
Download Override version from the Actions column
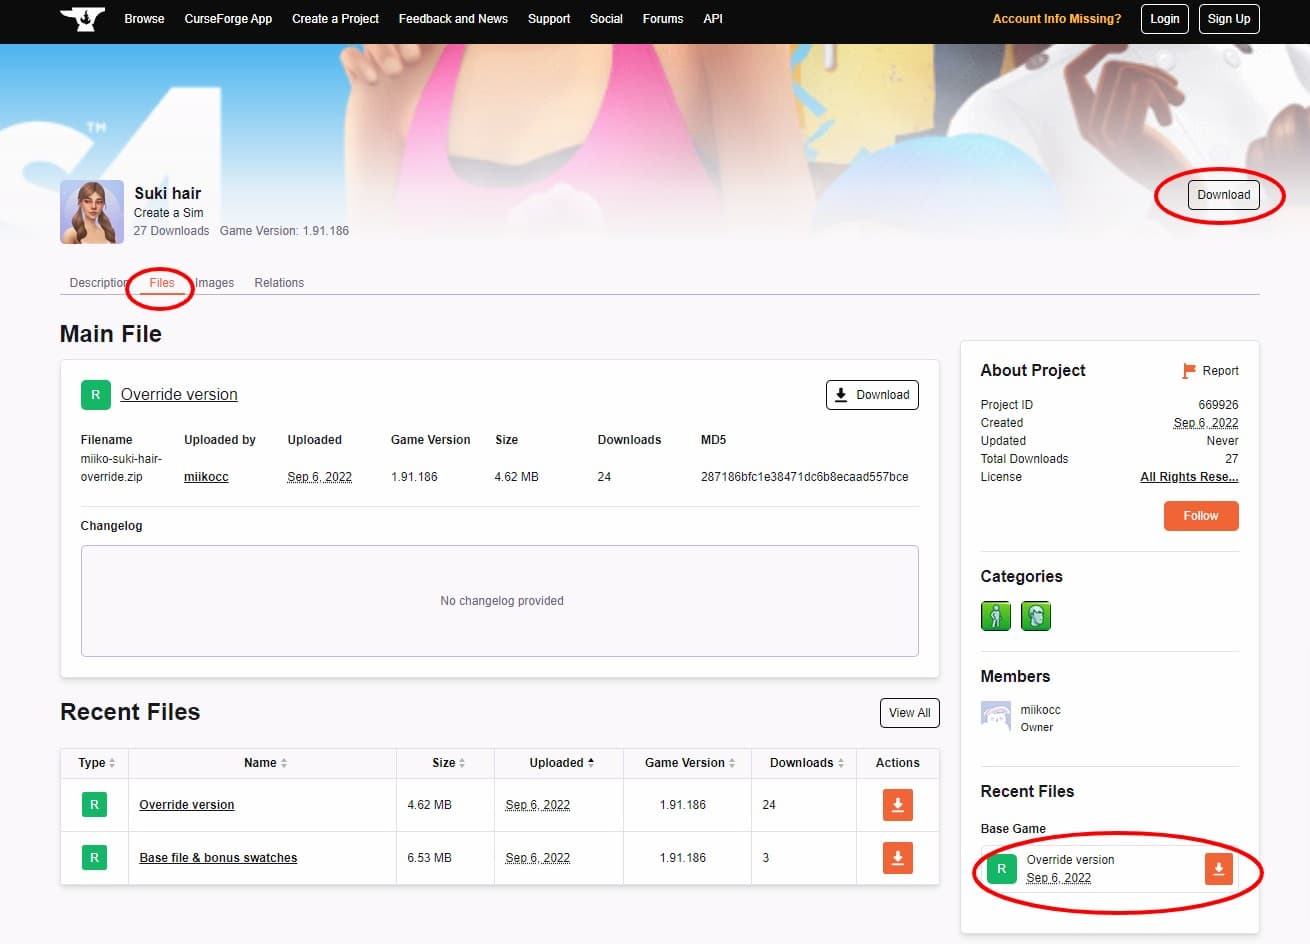pyautogui.click(x=897, y=804)
